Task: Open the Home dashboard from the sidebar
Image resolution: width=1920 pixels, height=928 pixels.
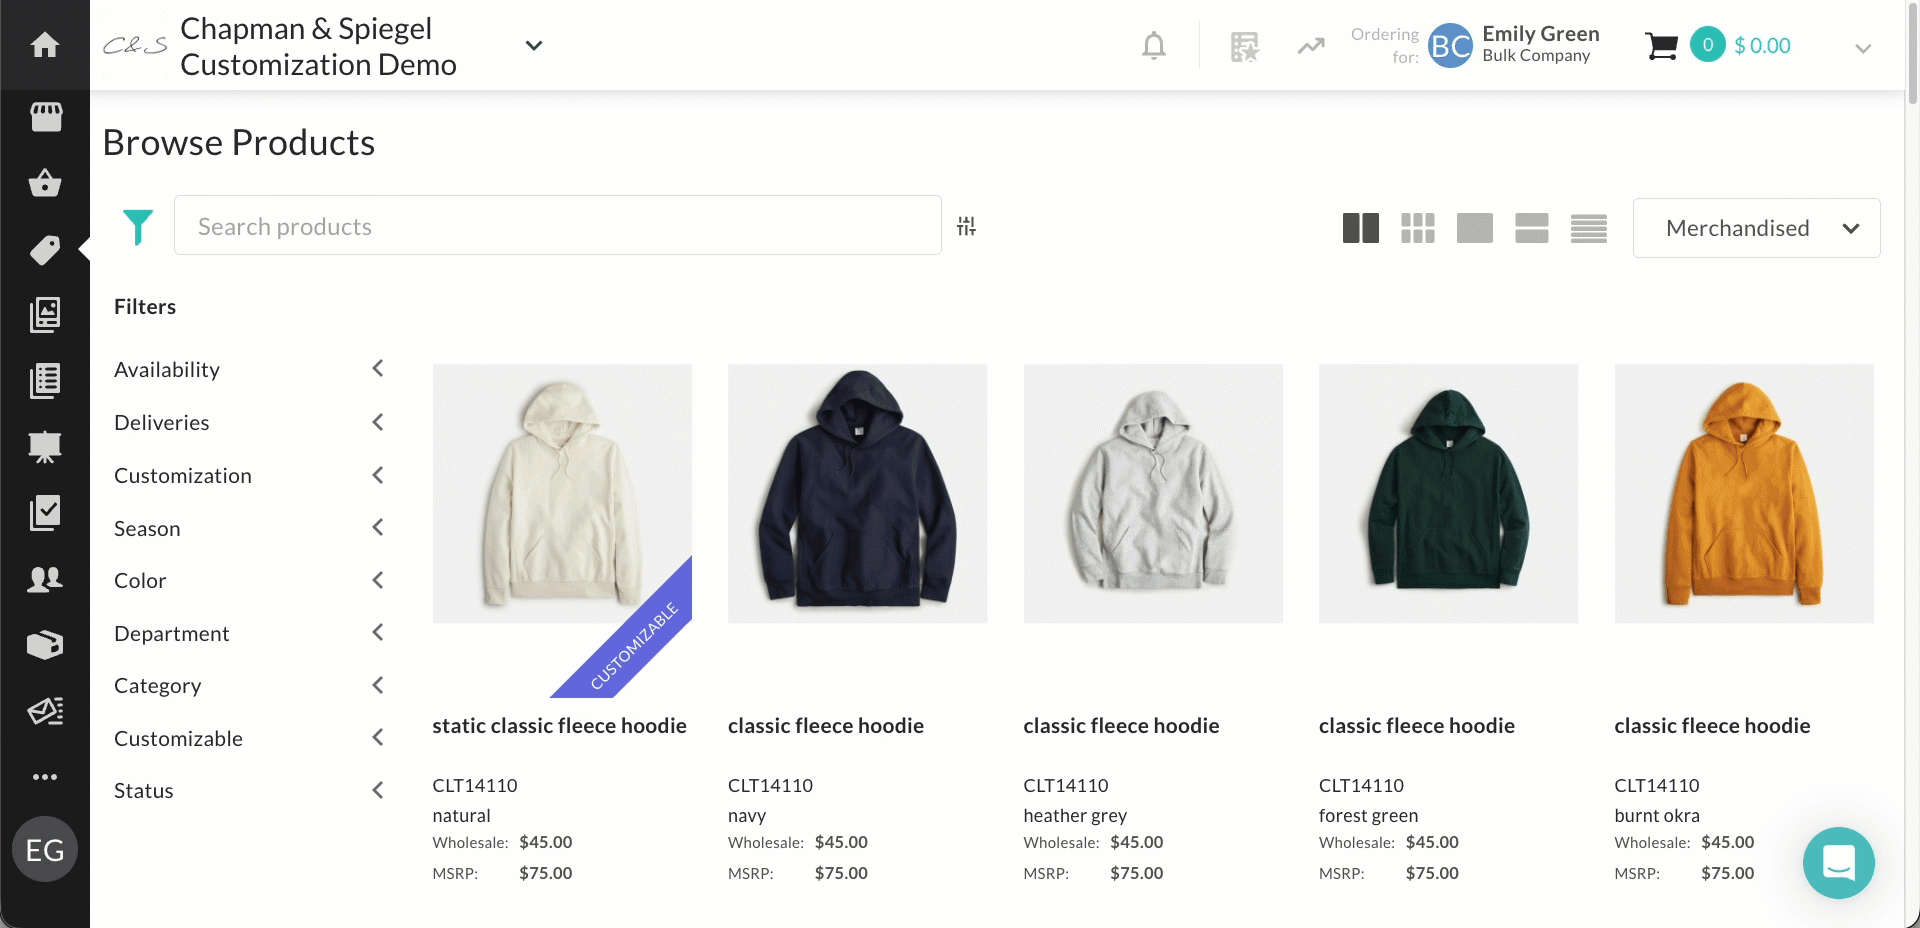Action: pos(44,45)
